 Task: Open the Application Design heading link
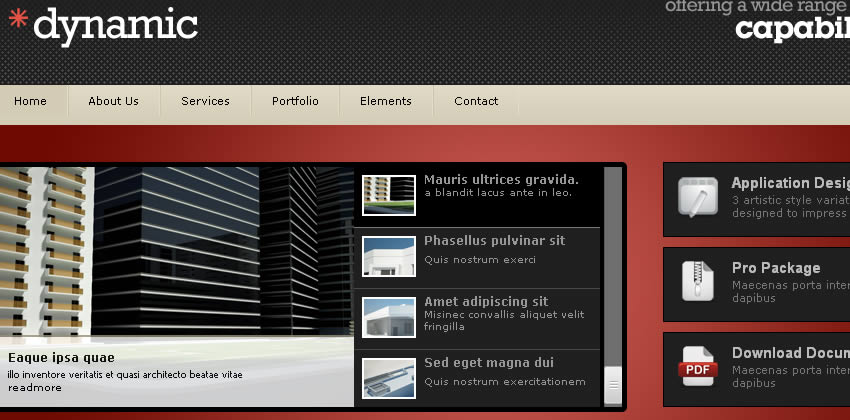(x=789, y=183)
